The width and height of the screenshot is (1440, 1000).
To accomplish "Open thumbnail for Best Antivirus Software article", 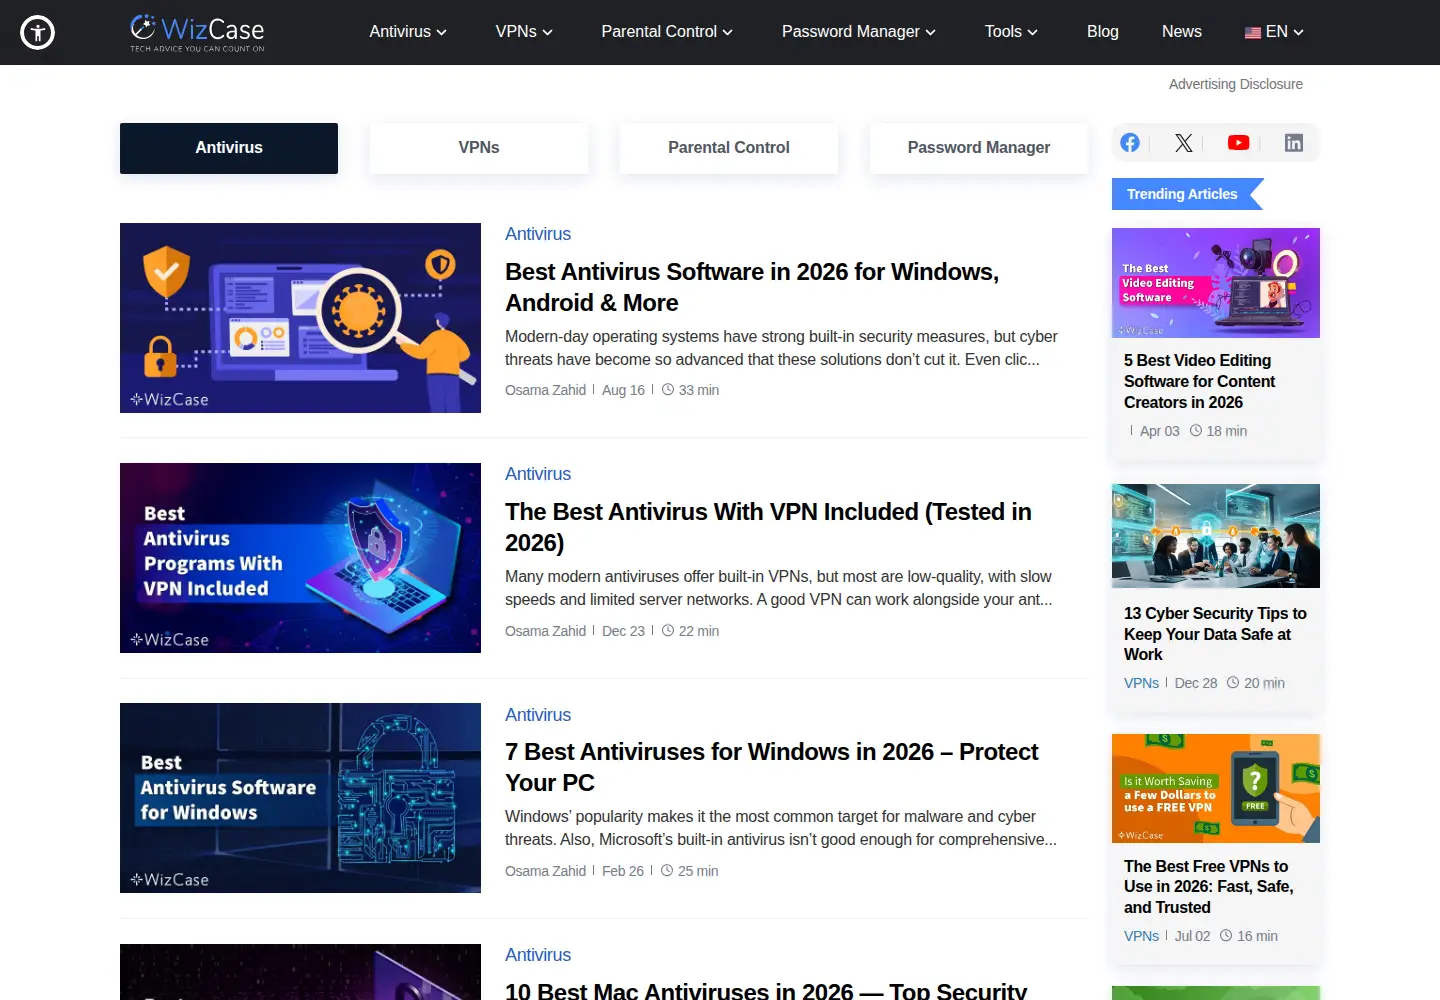I will pyautogui.click(x=300, y=318).
